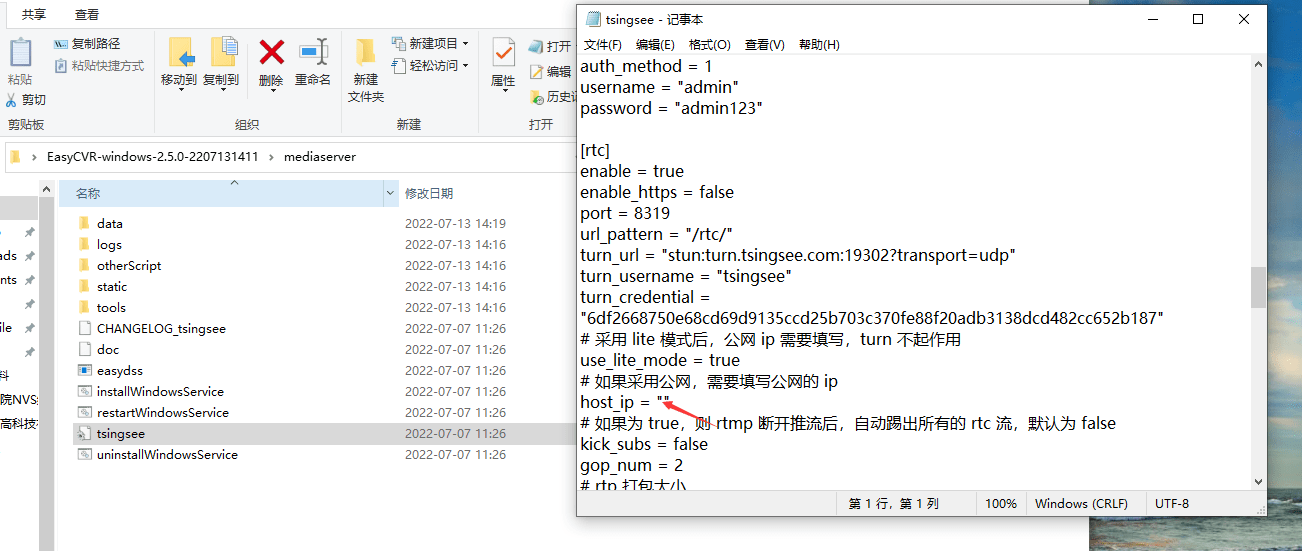Click the Notepad title bar icon

pyautogui.click(x=593, y=18)
